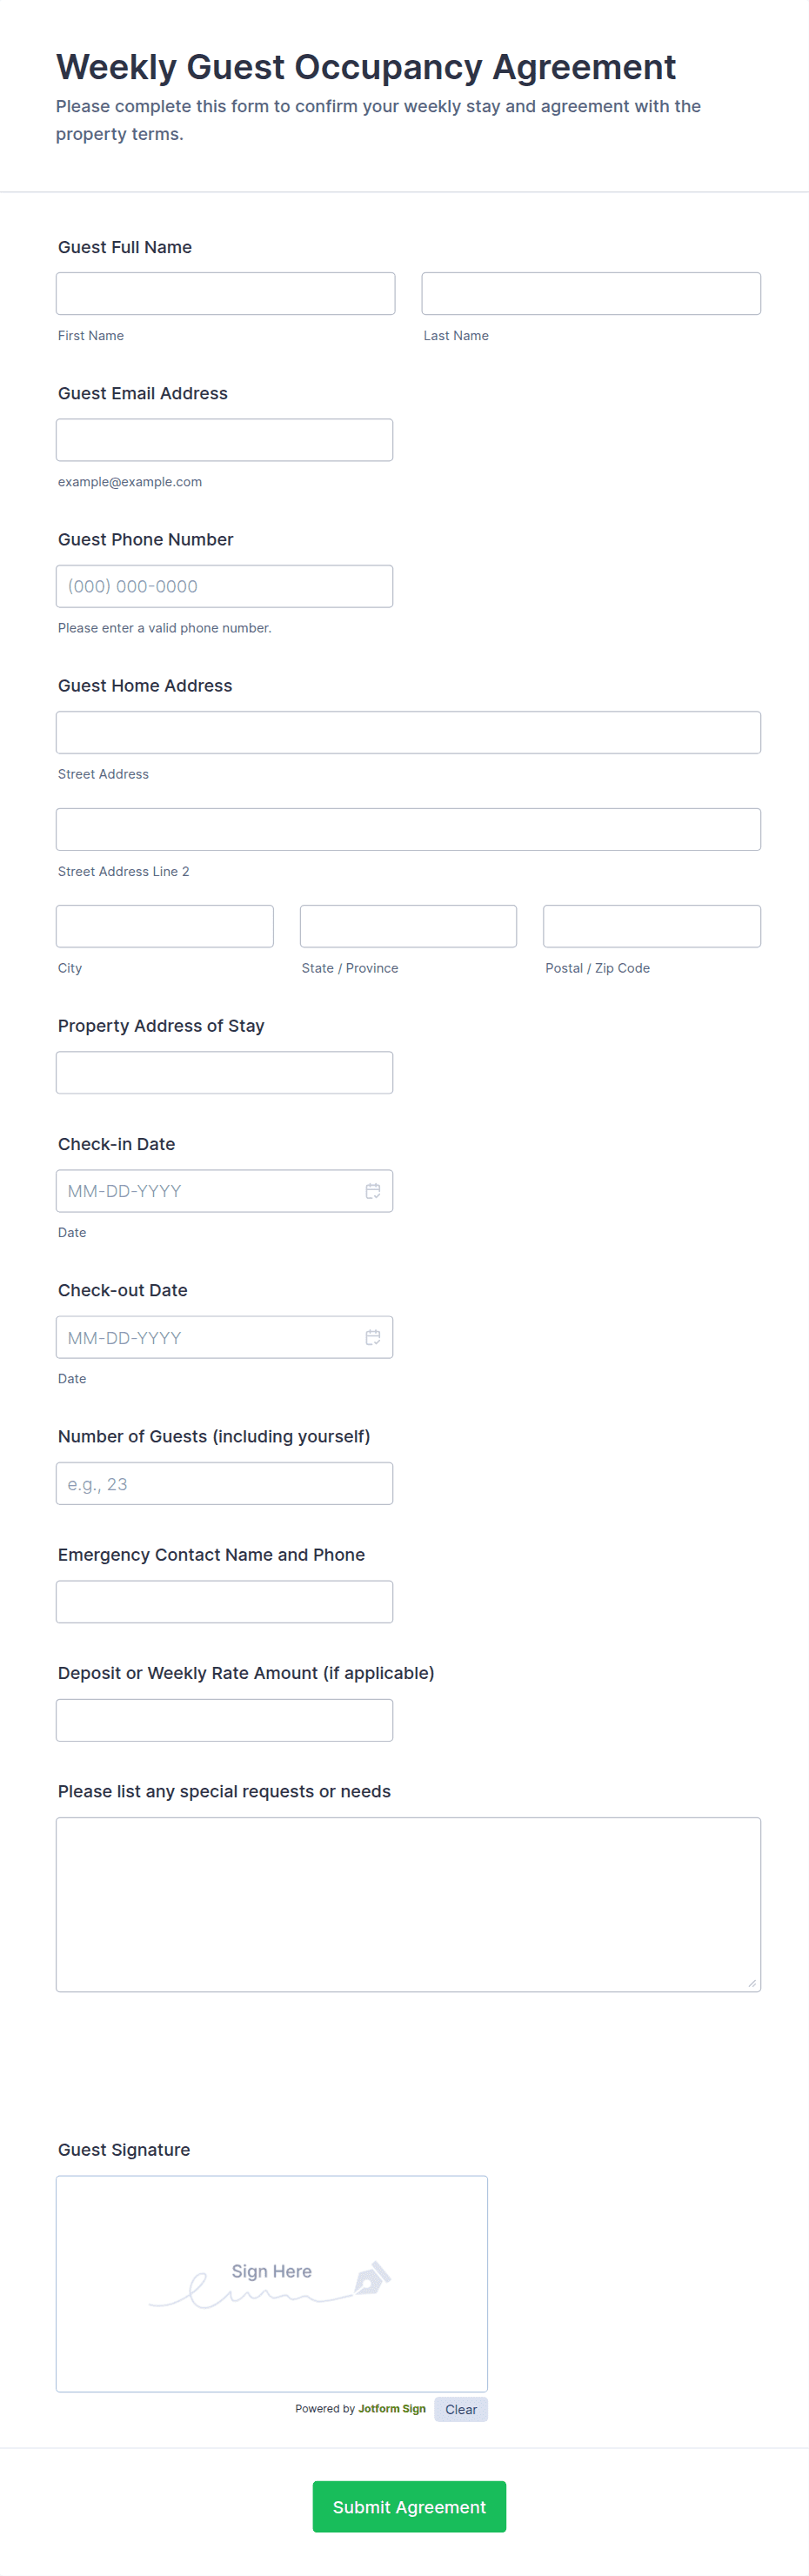Focus the Guest Email Address field
This screenshot has width=809, height=2576.
coord(224,440)
